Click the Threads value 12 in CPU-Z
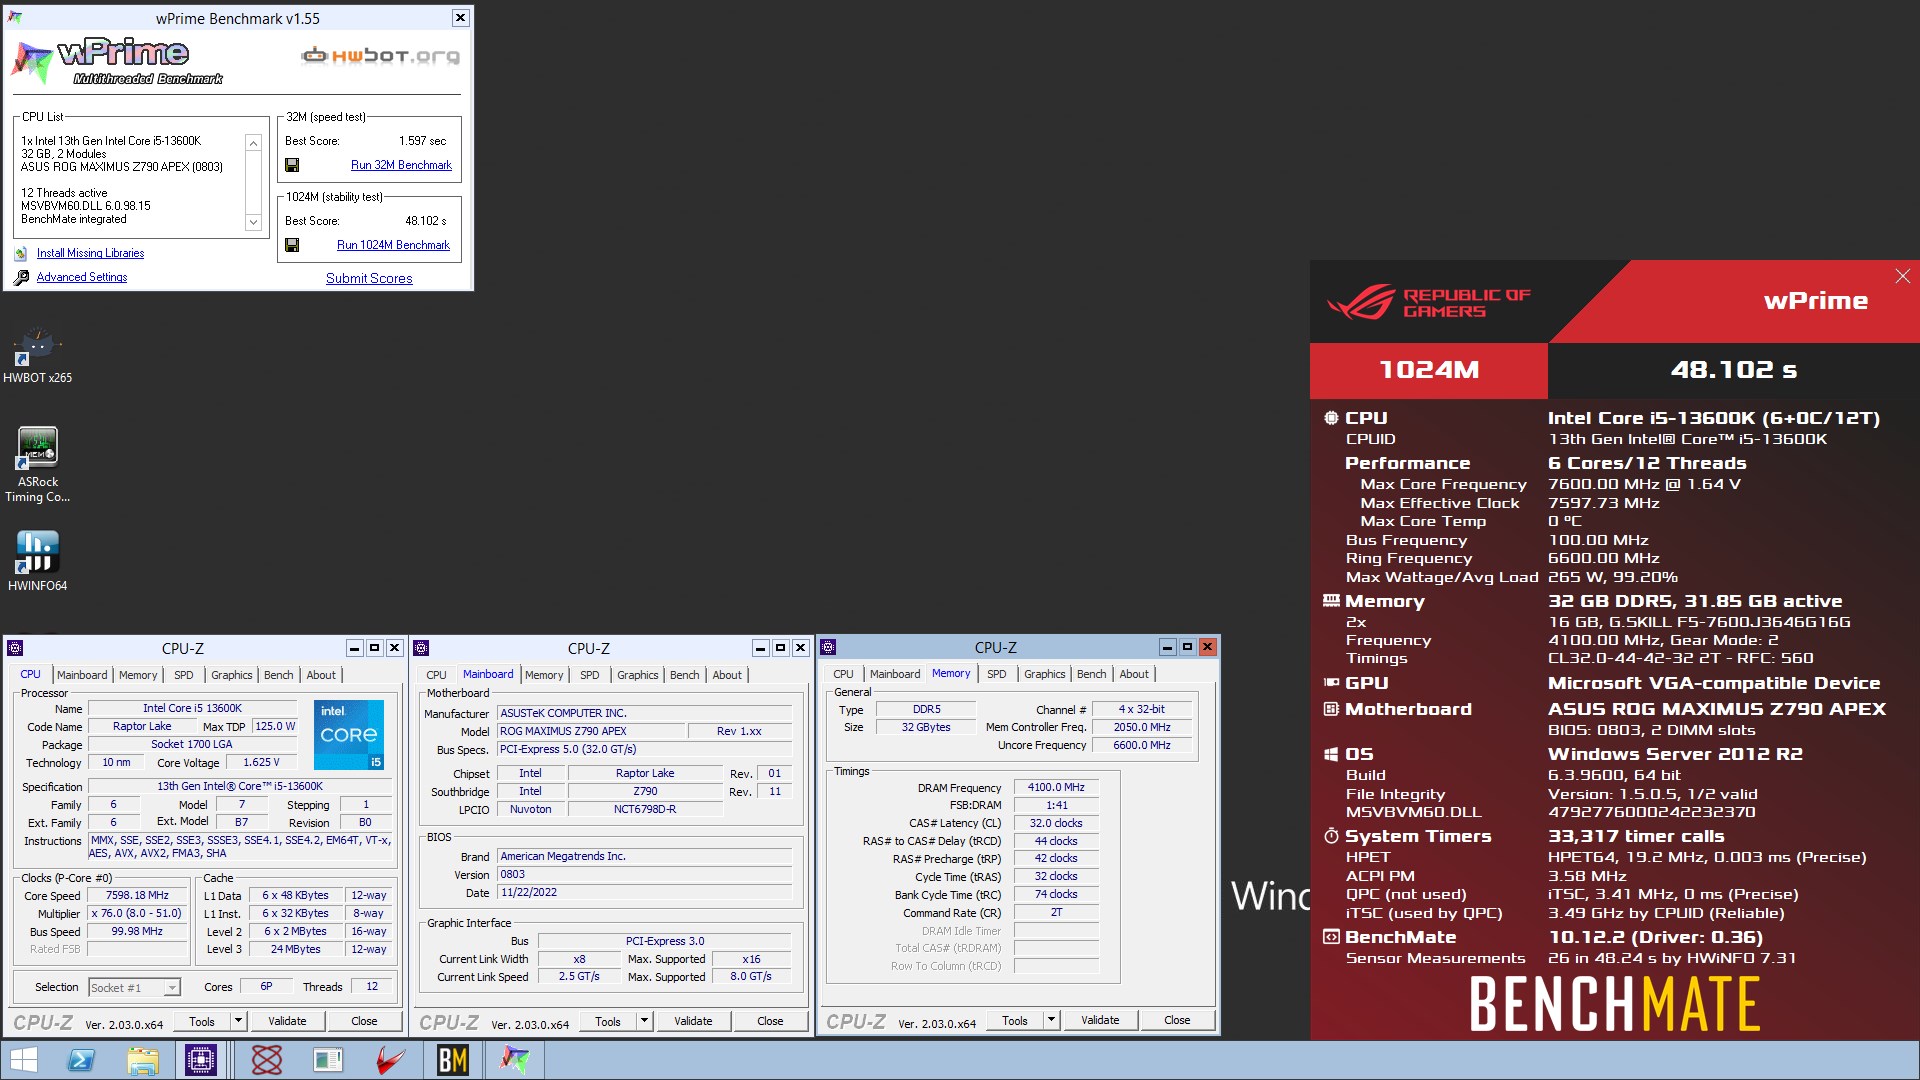The image size is (1920, 1080). pos(372,986)
